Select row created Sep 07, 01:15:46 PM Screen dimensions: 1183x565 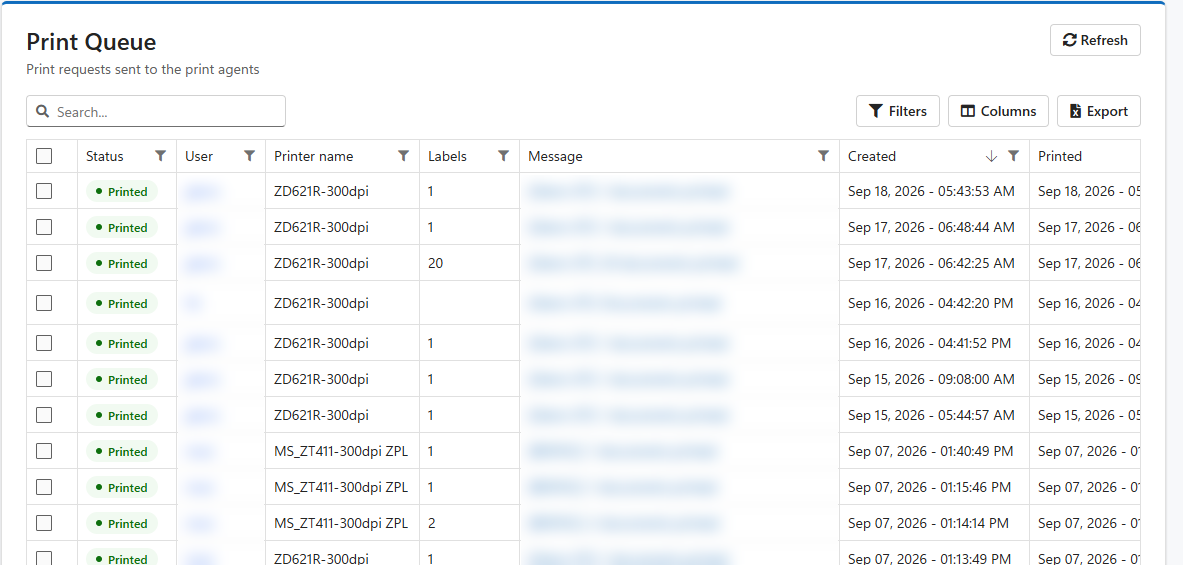pyautogui.click(x=44, y=487)
